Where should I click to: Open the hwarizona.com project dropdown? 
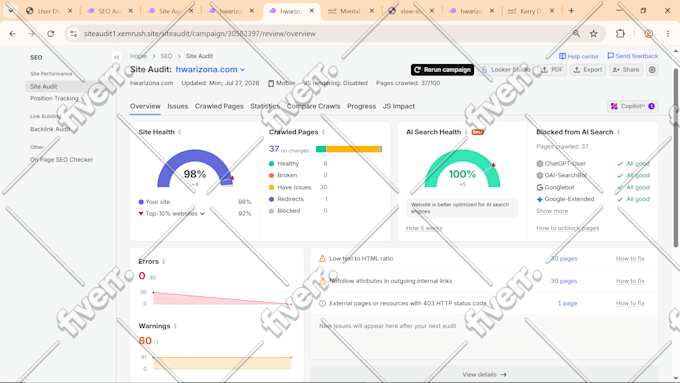point(210,69)
